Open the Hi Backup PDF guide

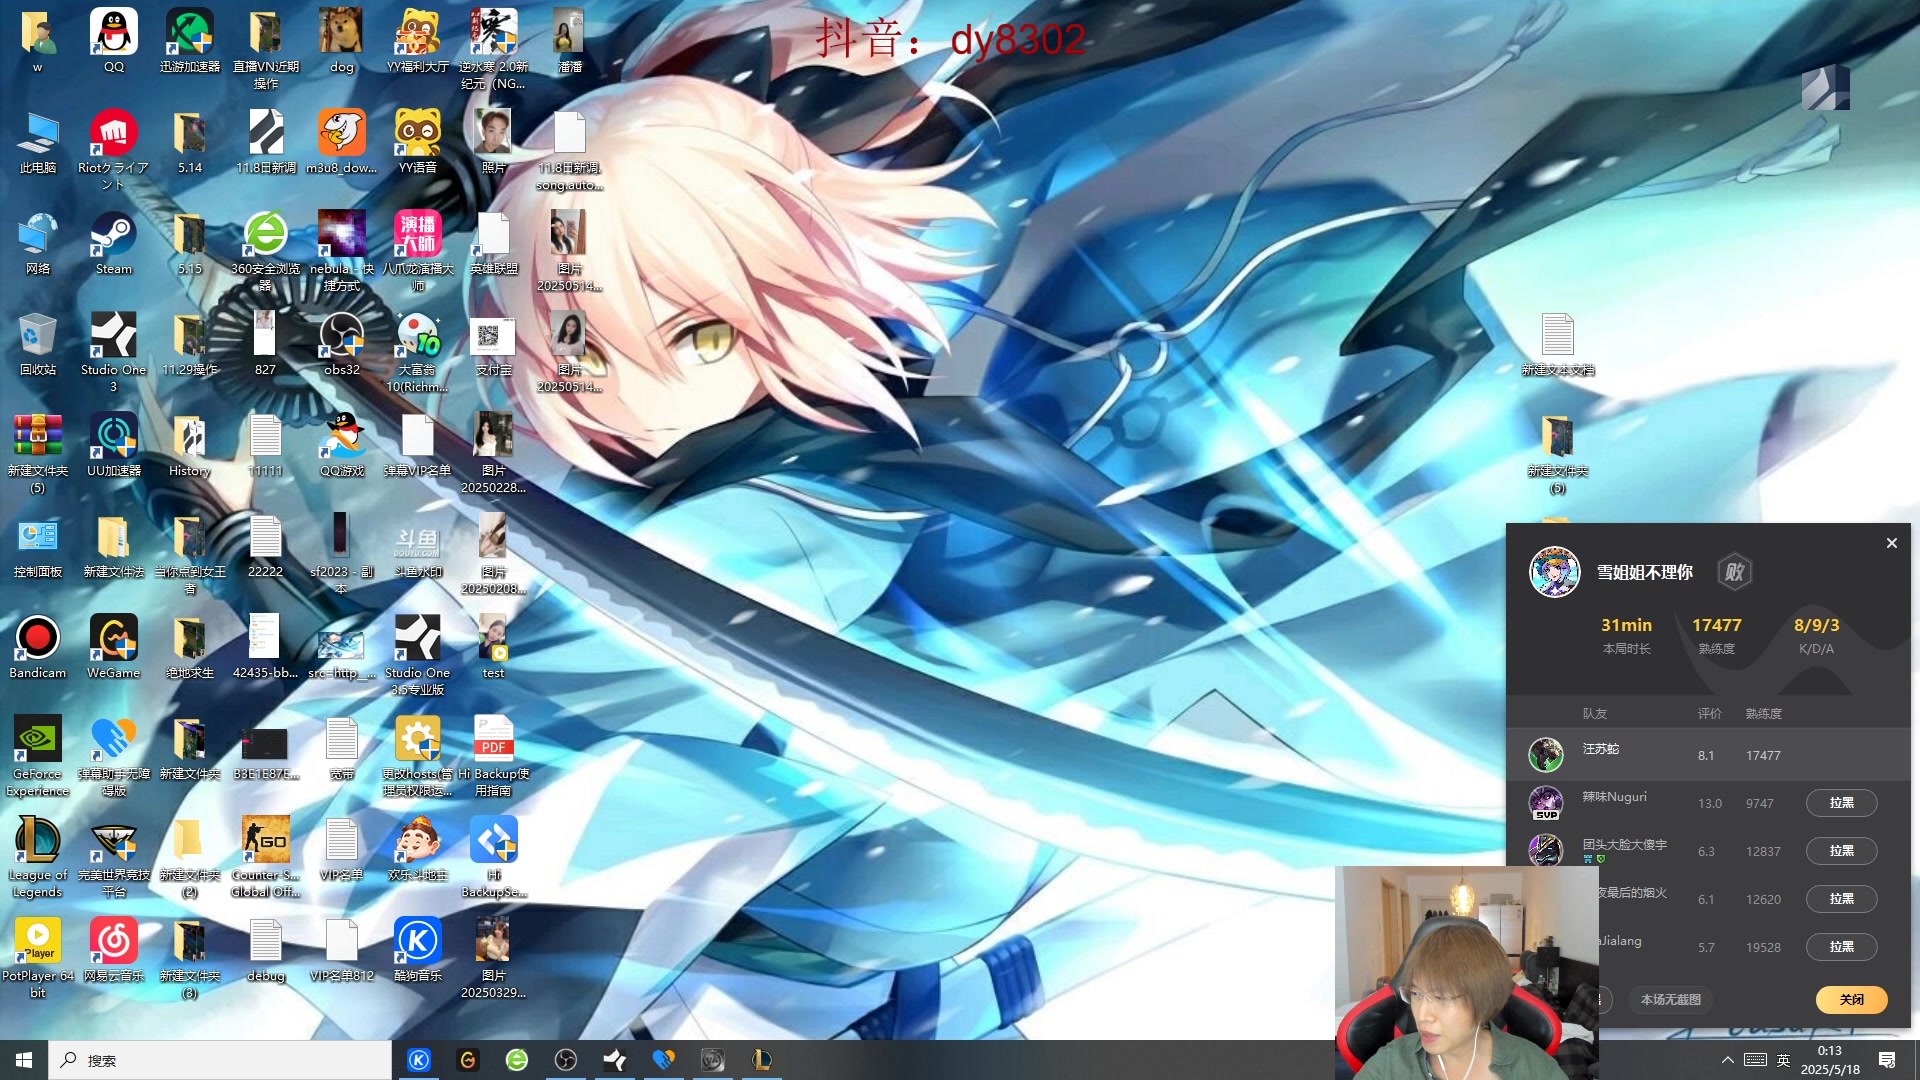[x=494, y=756]
